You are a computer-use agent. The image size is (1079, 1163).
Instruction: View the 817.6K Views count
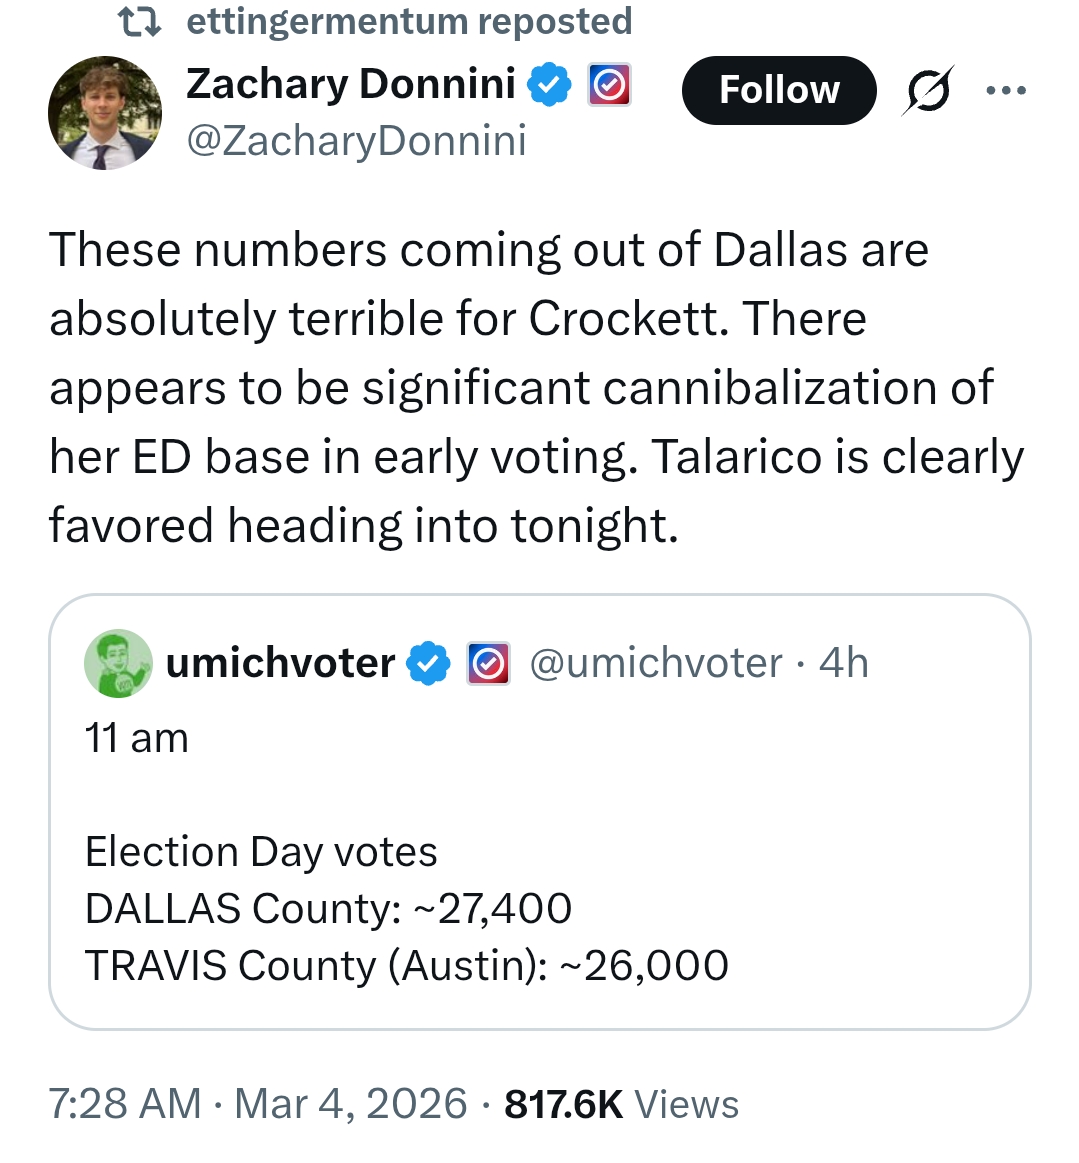point(621,1104)
